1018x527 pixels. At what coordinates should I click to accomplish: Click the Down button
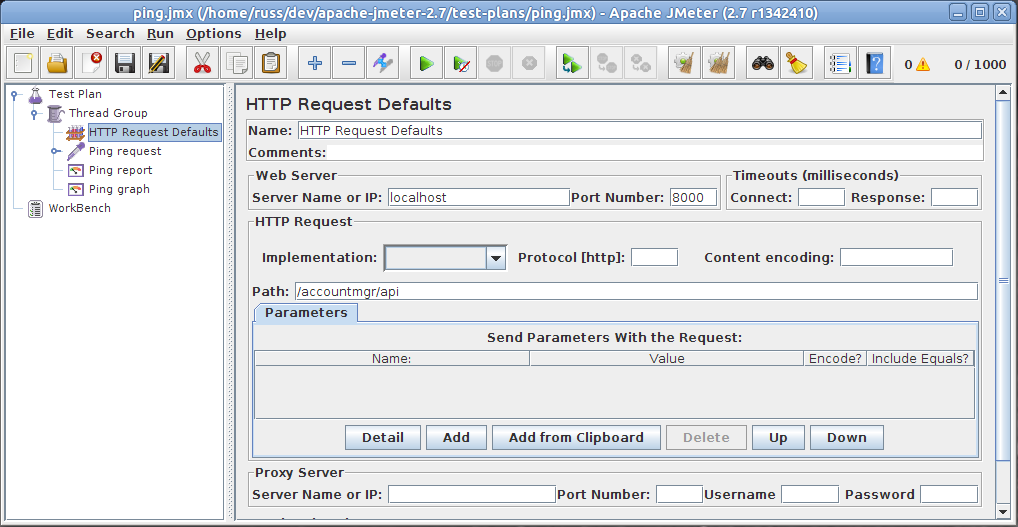coord(847,437)
